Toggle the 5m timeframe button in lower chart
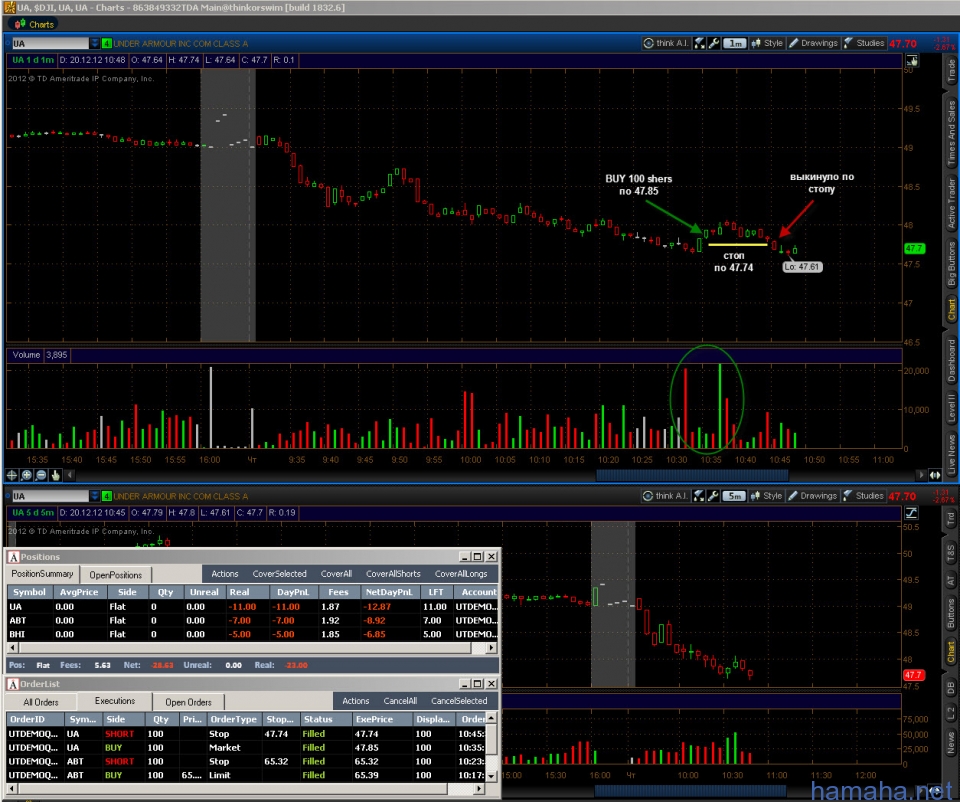Image resolution: width=960 pixels, height=802 pixels. click(x=735, y=496)
